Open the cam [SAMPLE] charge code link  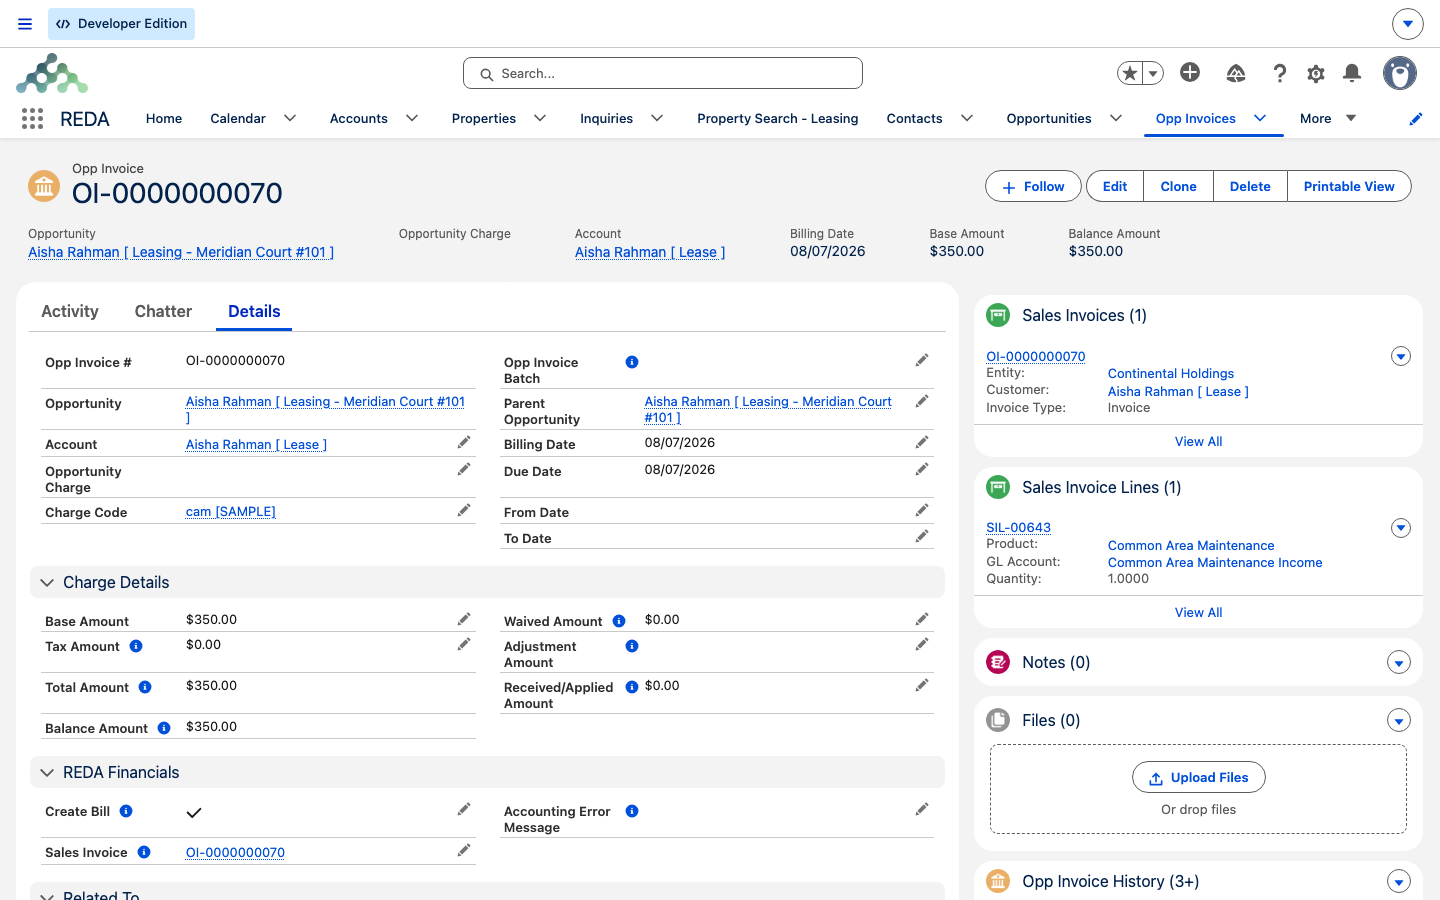[x=231, y=511]
